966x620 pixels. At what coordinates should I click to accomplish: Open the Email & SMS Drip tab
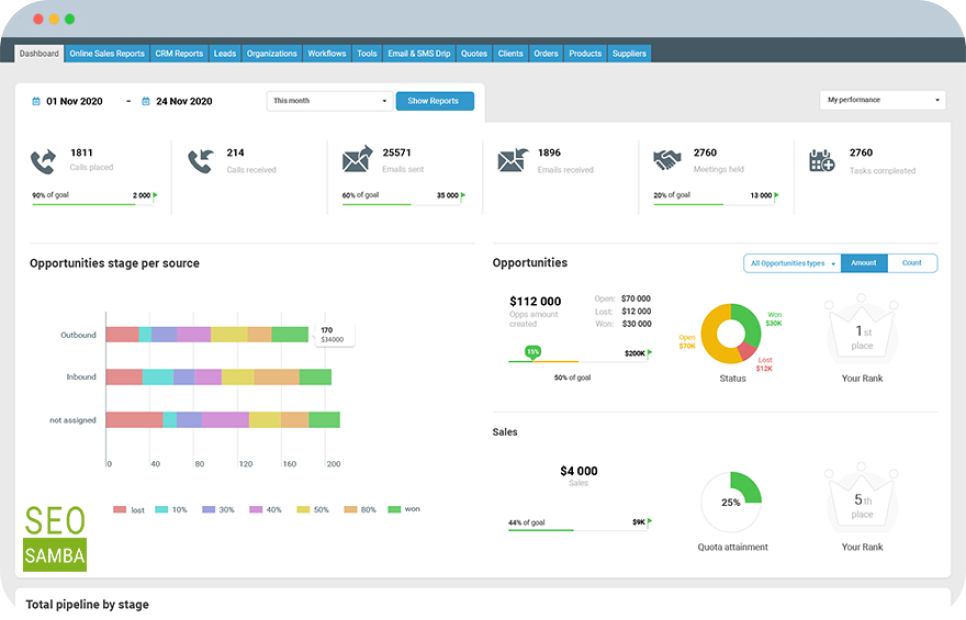coord(418,53)
